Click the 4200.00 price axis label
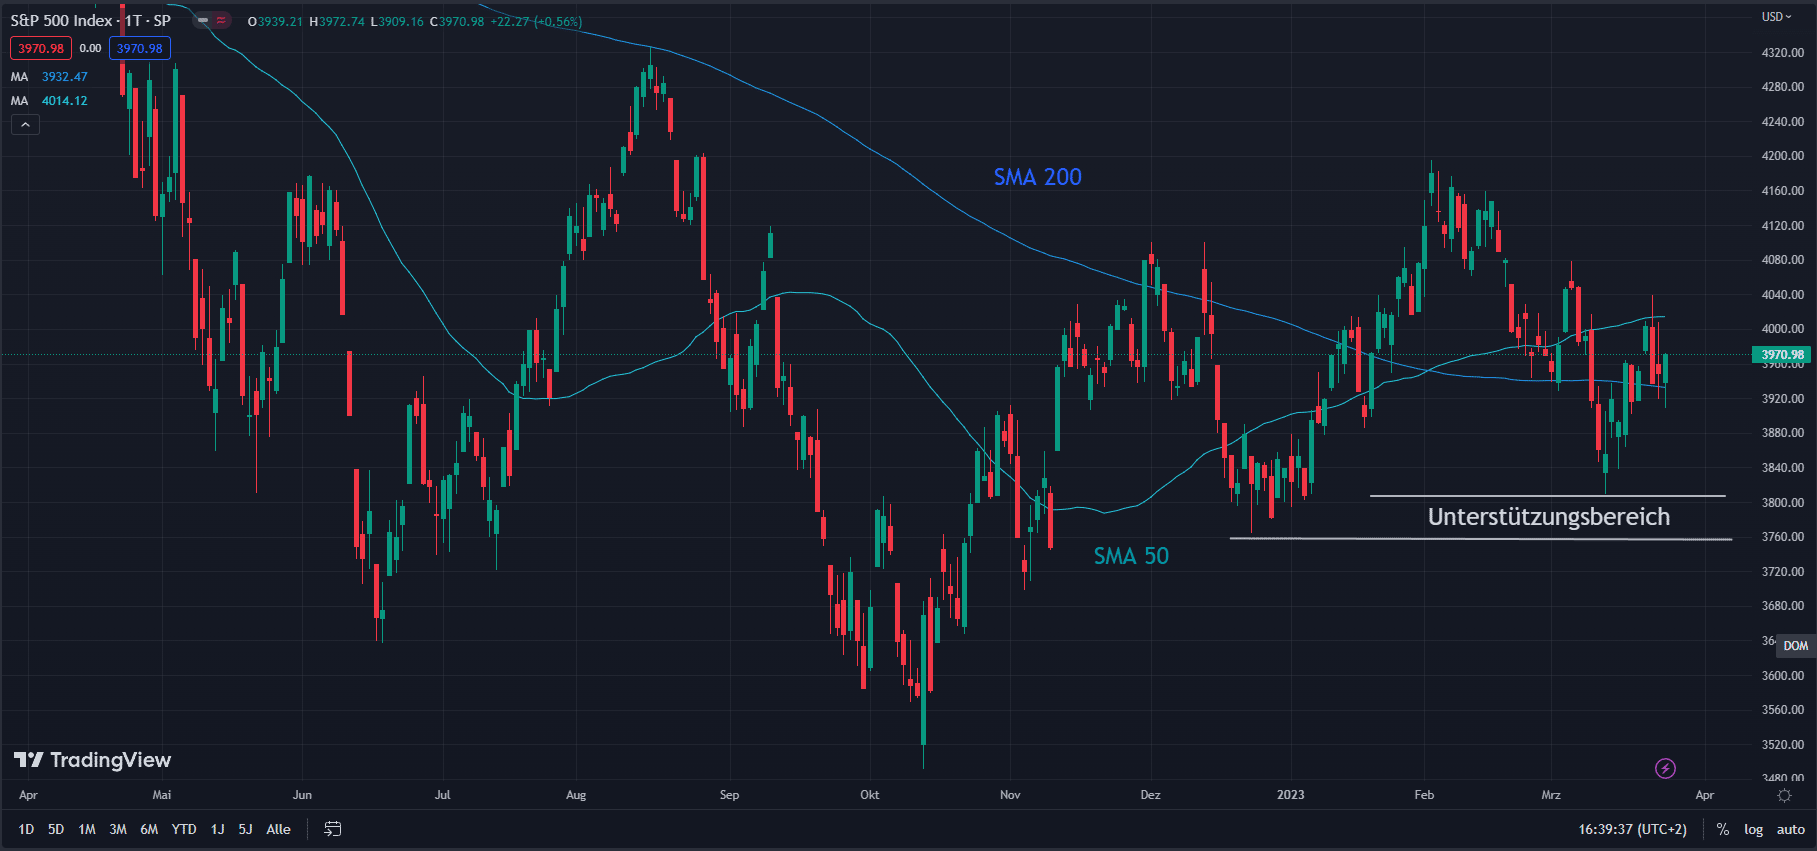This screenshot has width=1817, height=851. click(1783, 156)
